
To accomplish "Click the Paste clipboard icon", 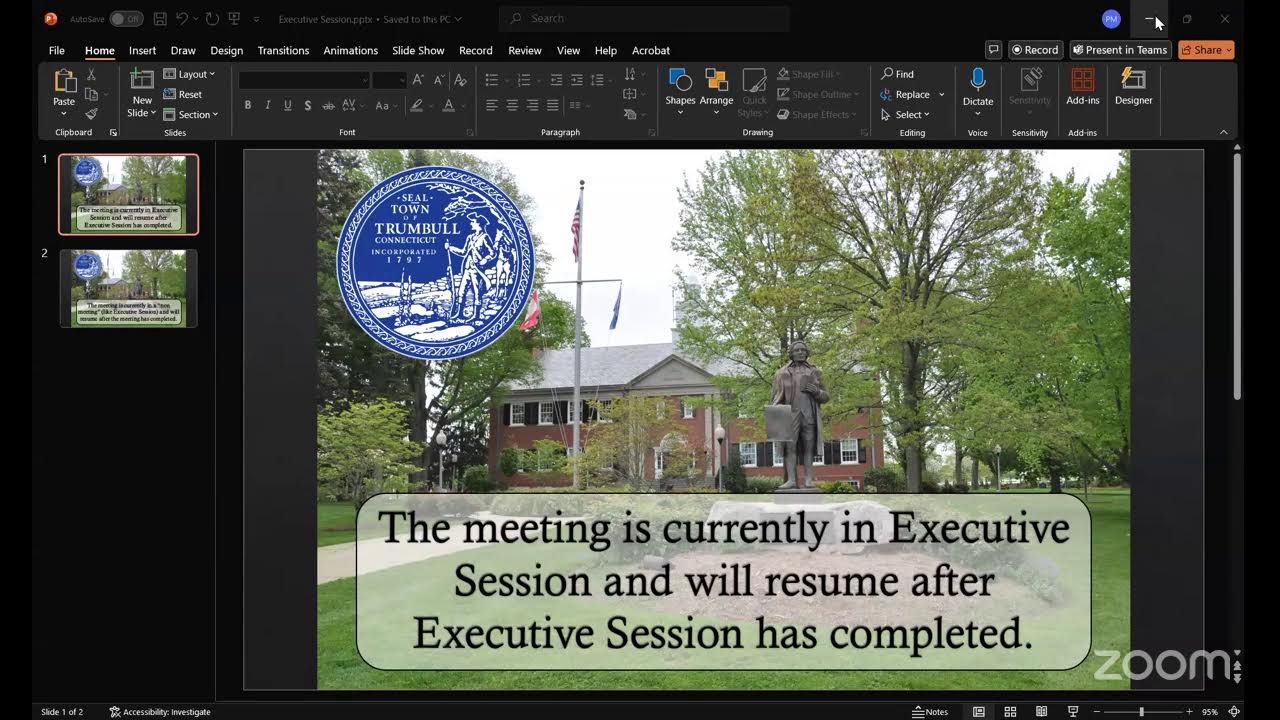I will tap(64, 81).
